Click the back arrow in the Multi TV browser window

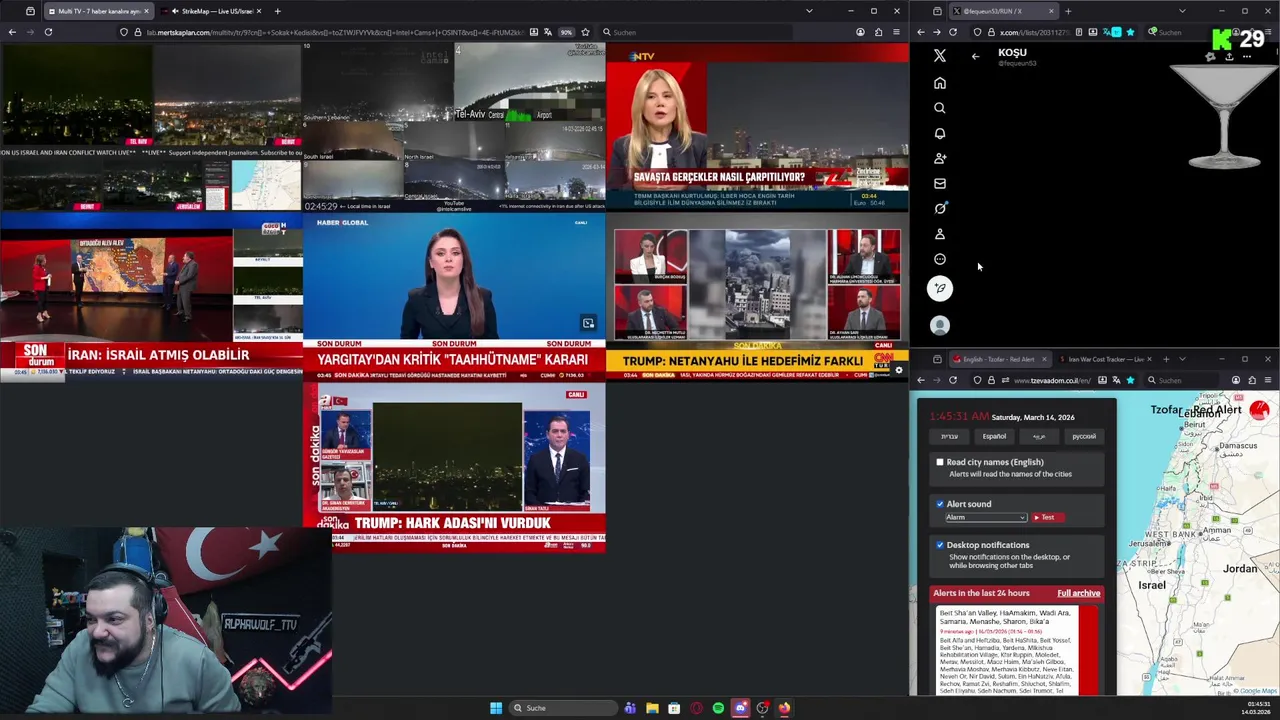point(12,32)
